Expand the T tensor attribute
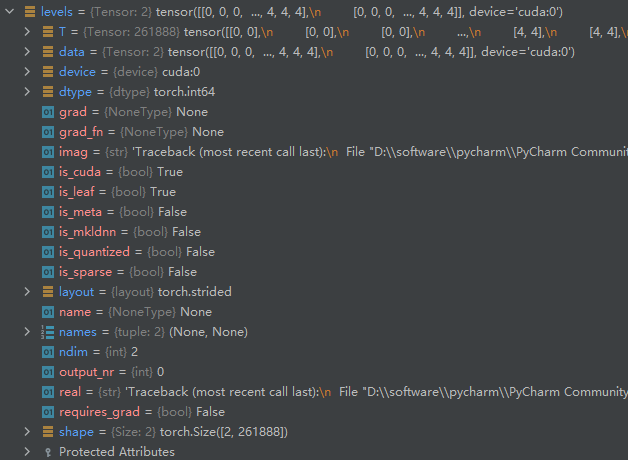This screenshot has height=460, width=628. (27, 32)
